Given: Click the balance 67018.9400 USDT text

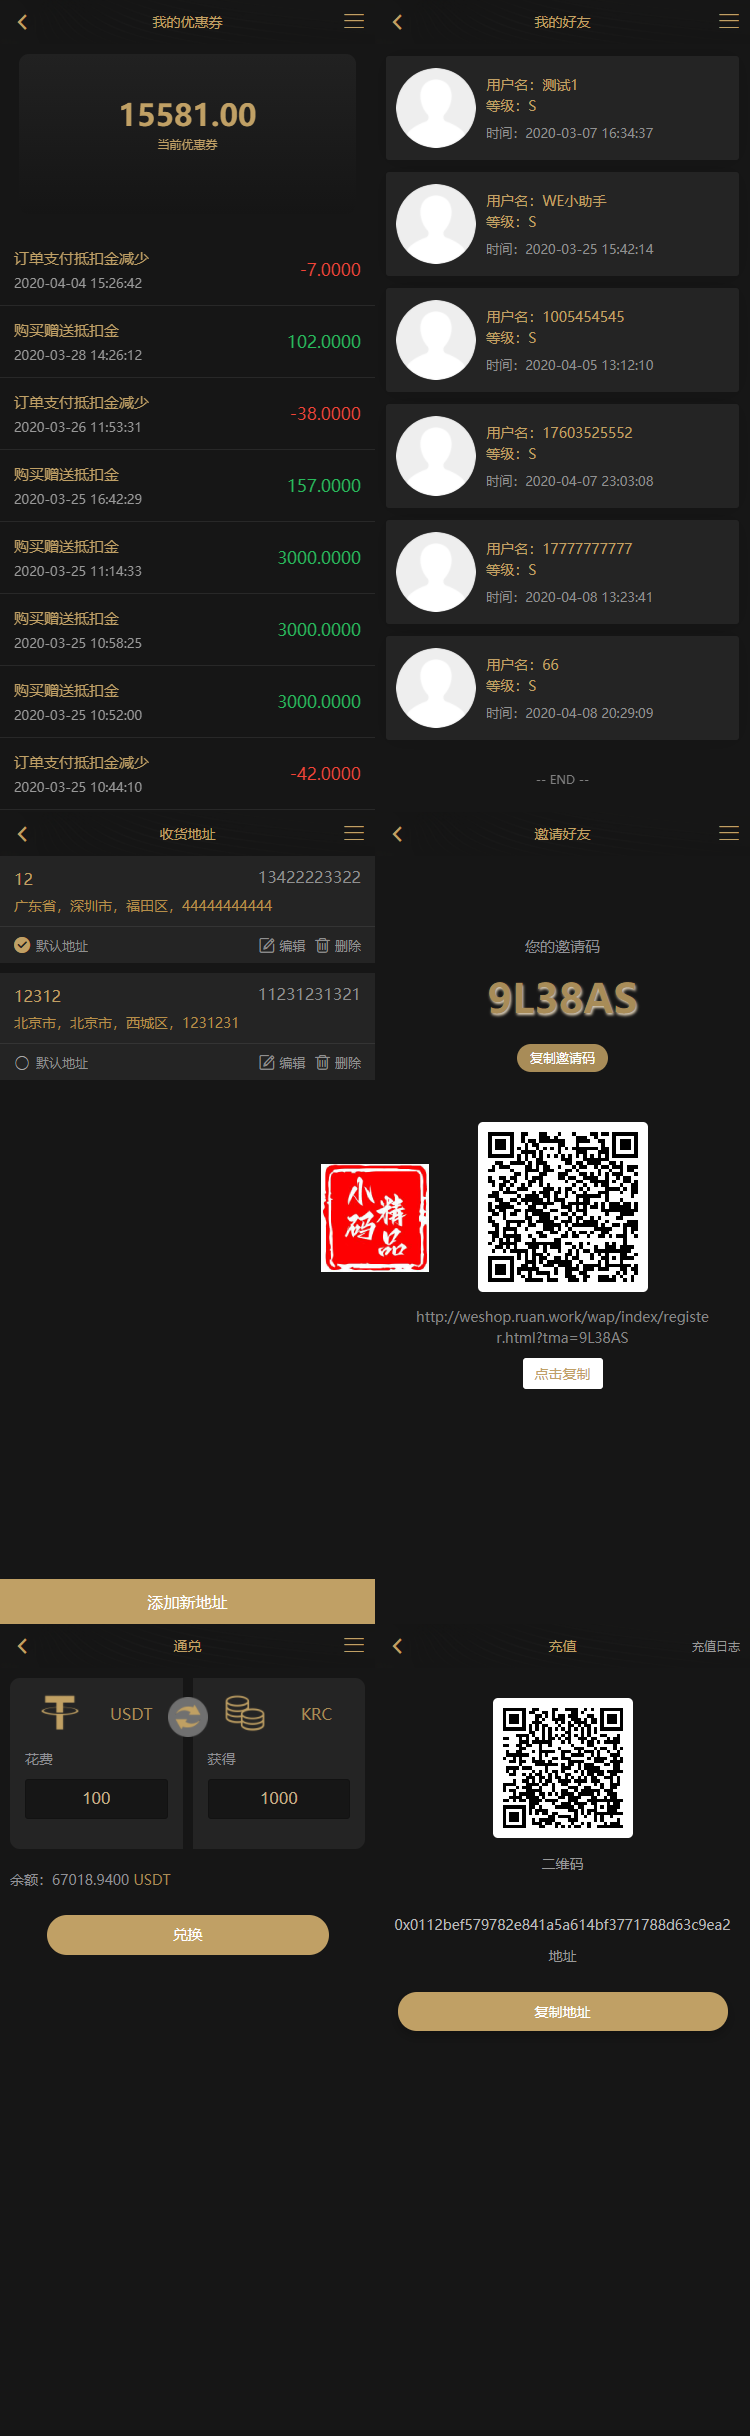Looking at the screenshot, I should [90, 1879].
